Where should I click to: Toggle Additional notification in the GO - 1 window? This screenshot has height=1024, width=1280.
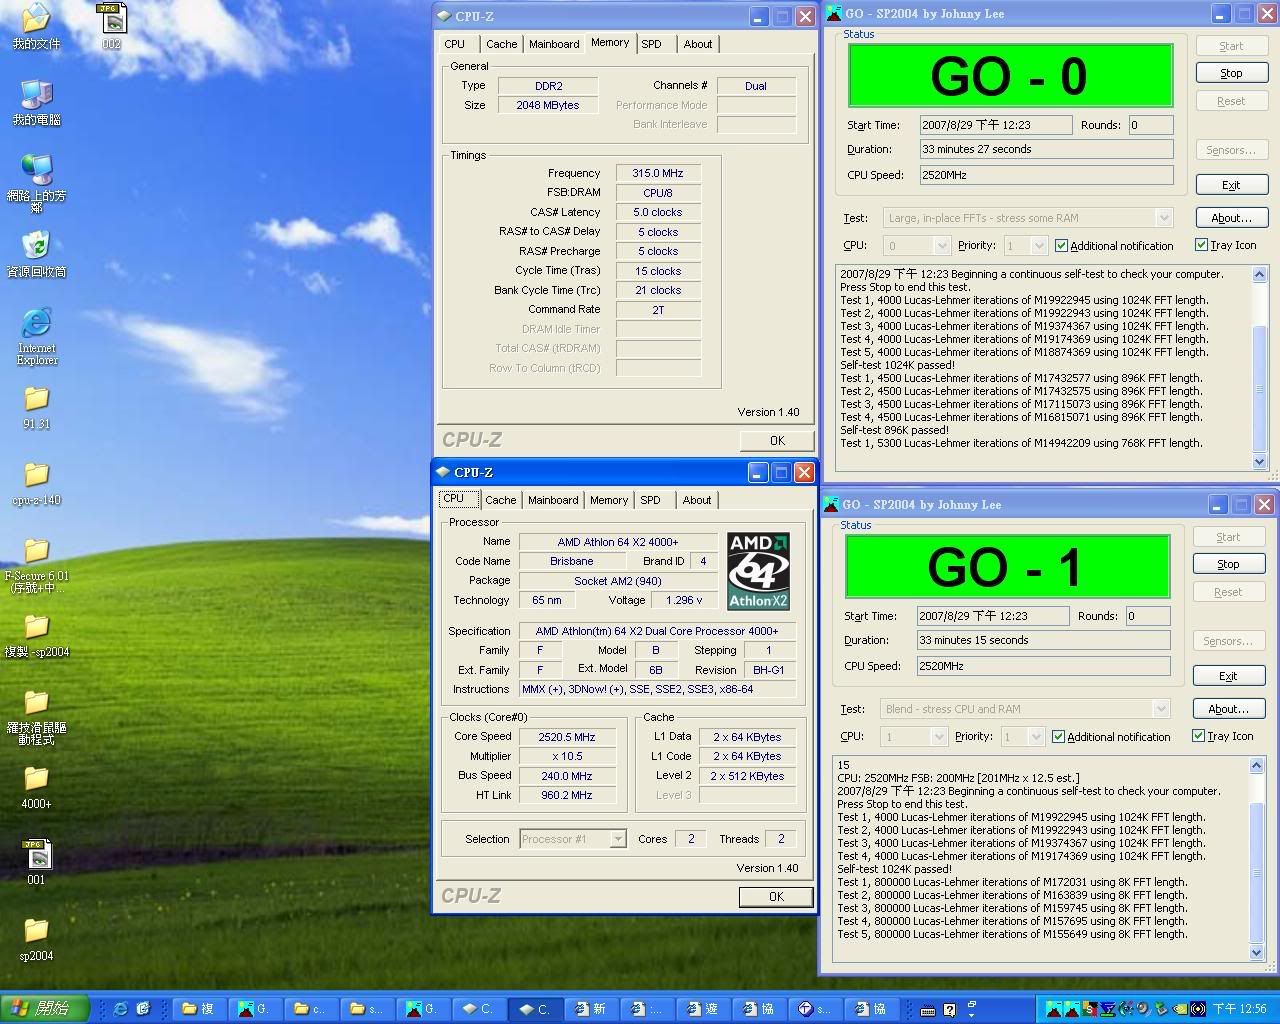(1058, 737)
